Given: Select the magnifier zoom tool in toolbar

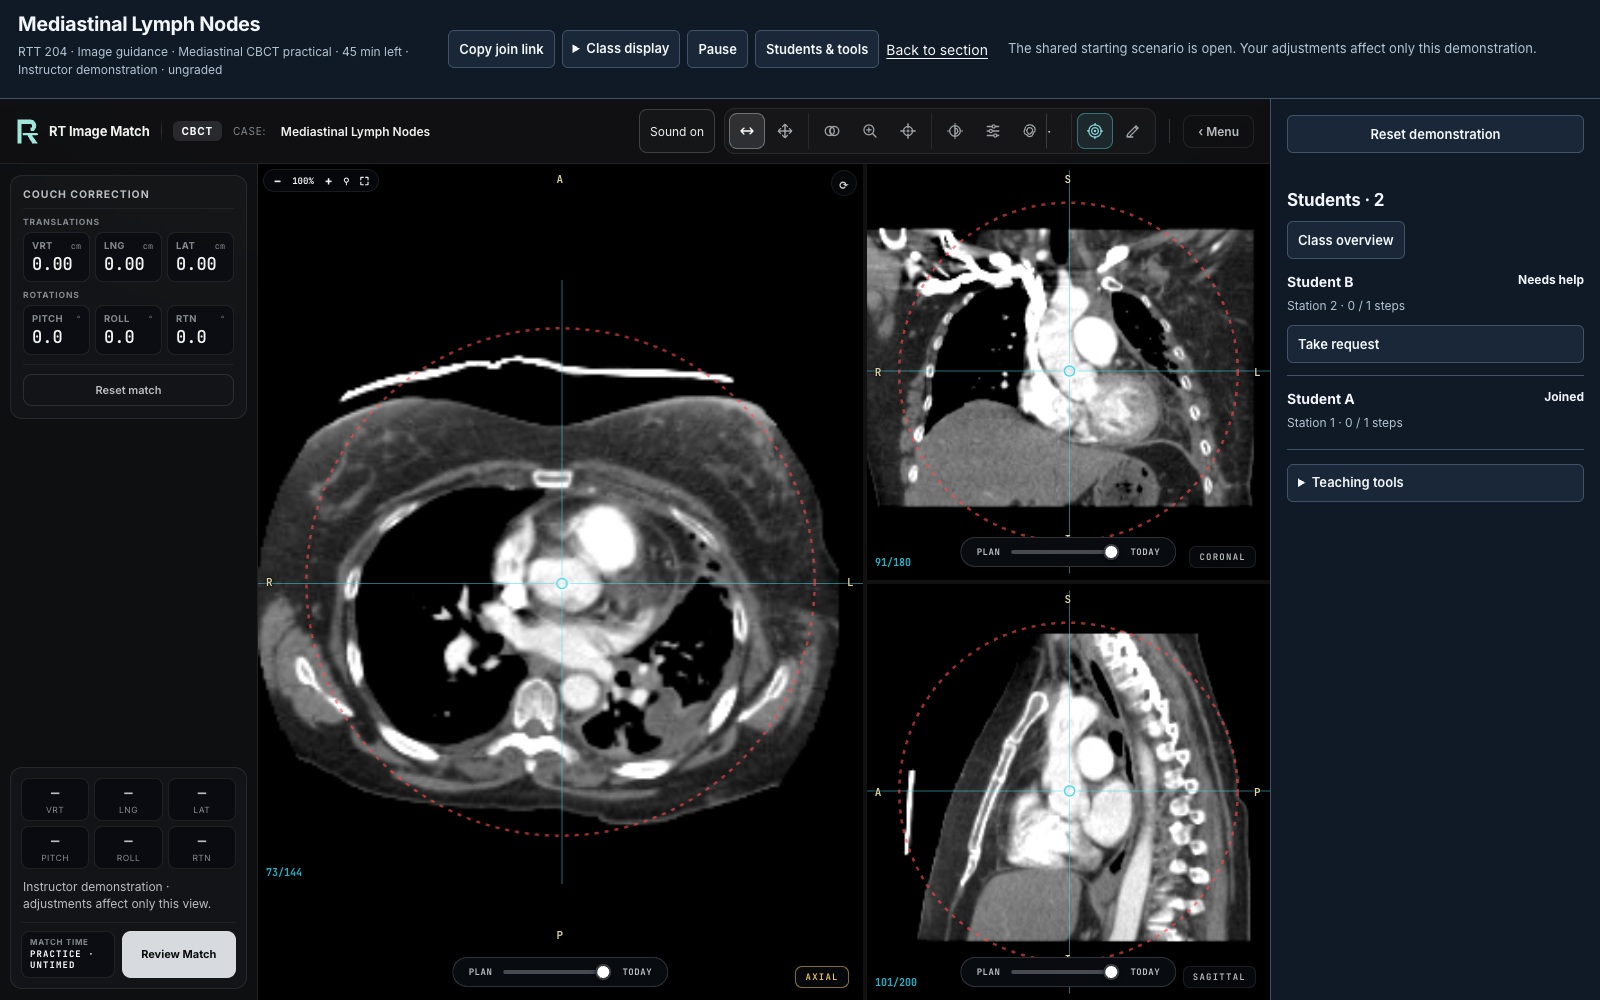Looking at the screenshot, I should (870, 131).
